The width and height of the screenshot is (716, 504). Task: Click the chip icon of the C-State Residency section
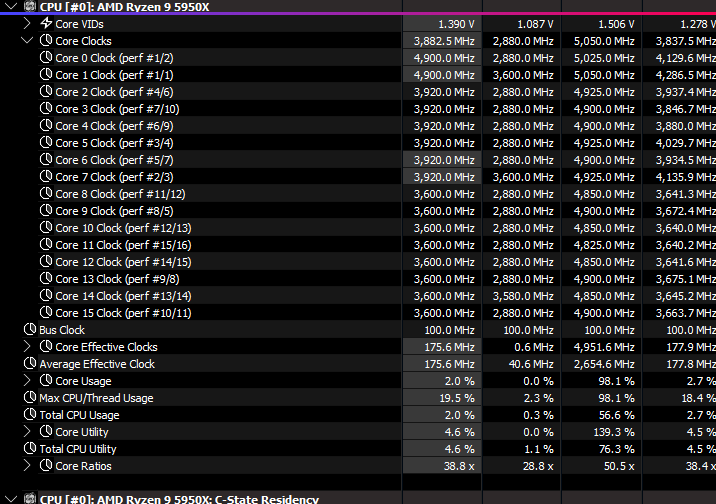click(30, 499)
